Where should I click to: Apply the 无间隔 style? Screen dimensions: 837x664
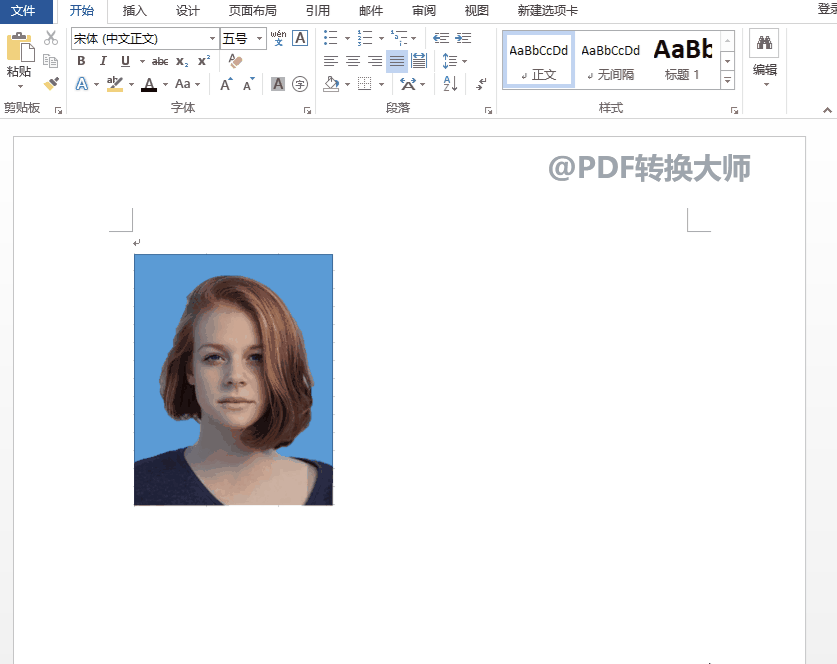[x=611, y=60]
